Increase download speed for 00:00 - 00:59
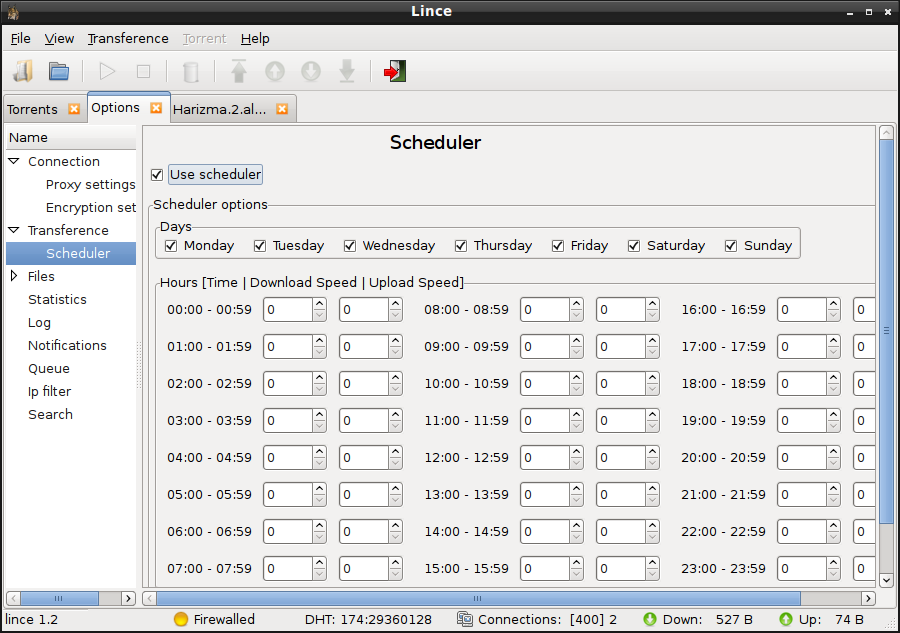 coord(319,304)
